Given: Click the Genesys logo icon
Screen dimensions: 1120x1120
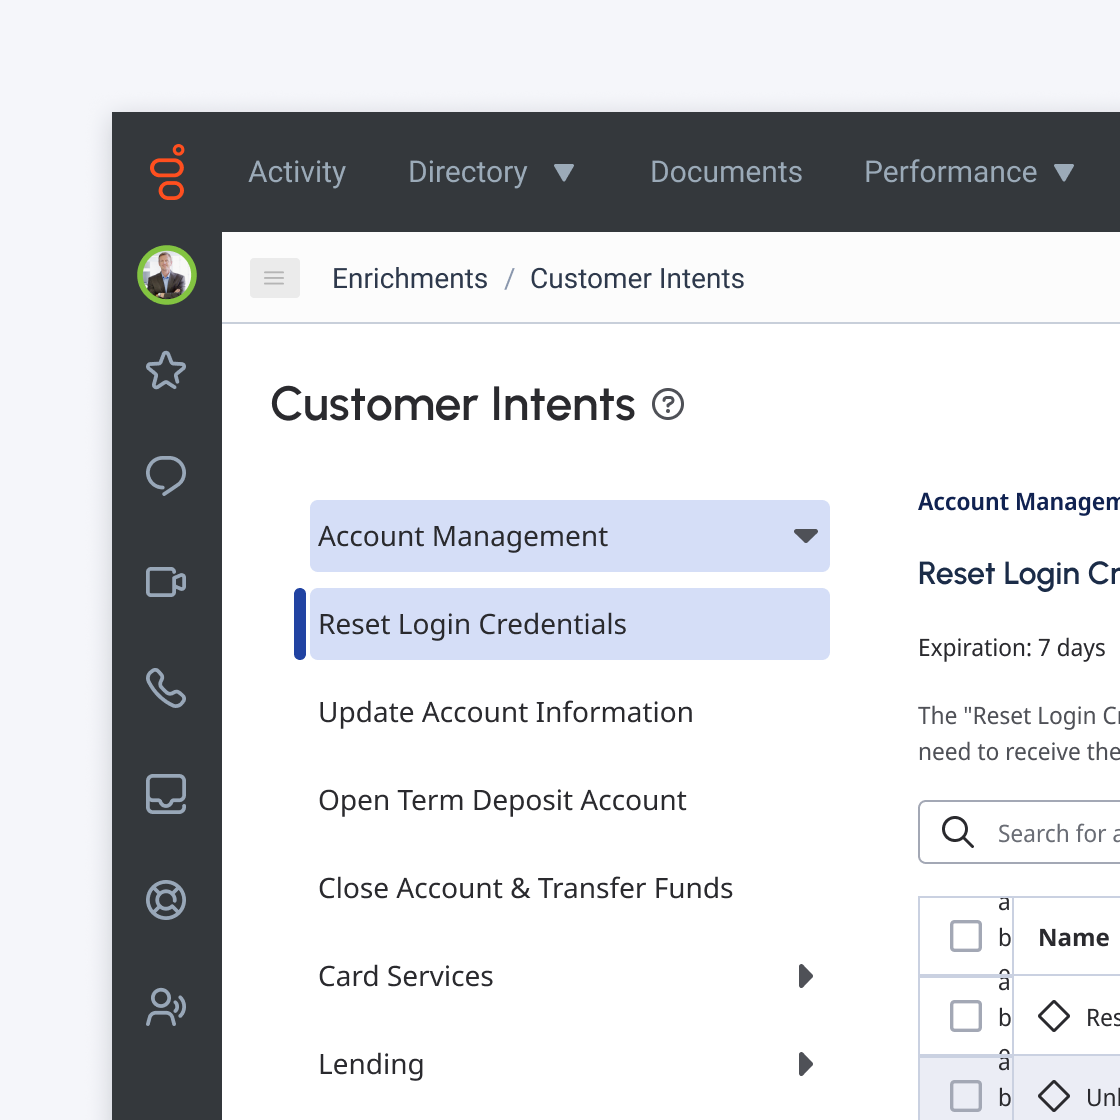Looking at the screenshot, I should 168,172.
